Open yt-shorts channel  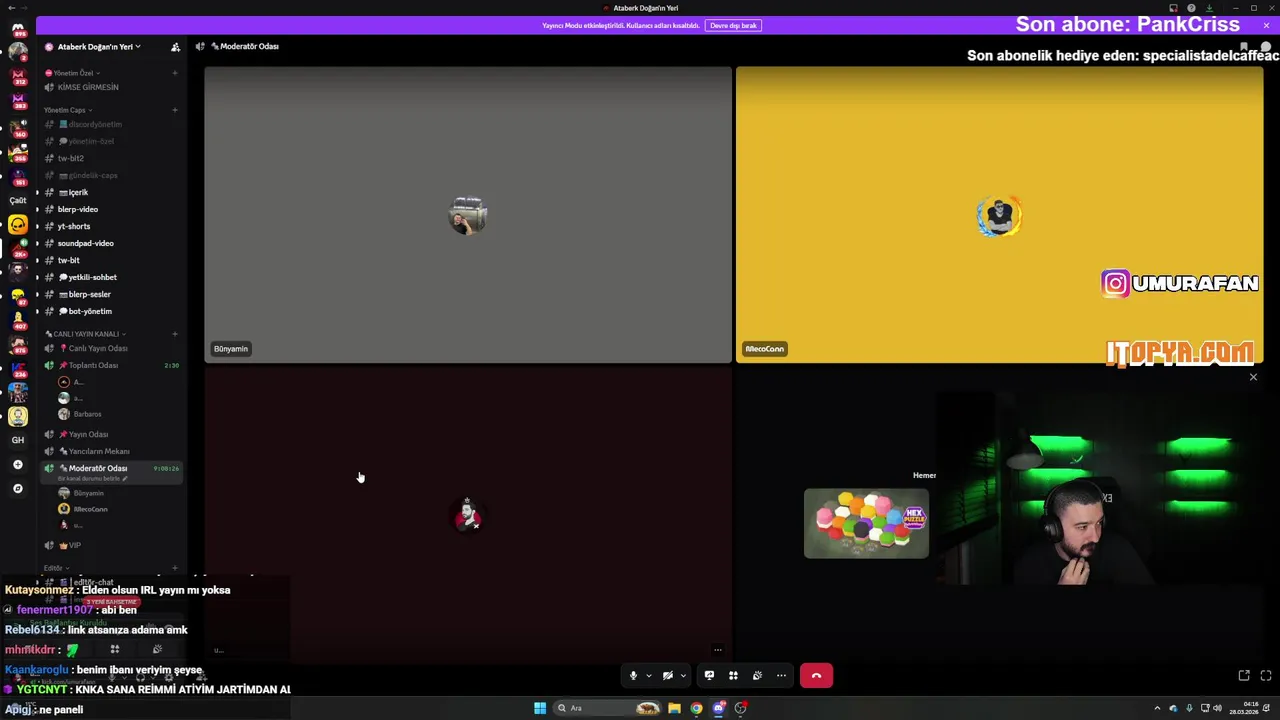tap(111, 226)
